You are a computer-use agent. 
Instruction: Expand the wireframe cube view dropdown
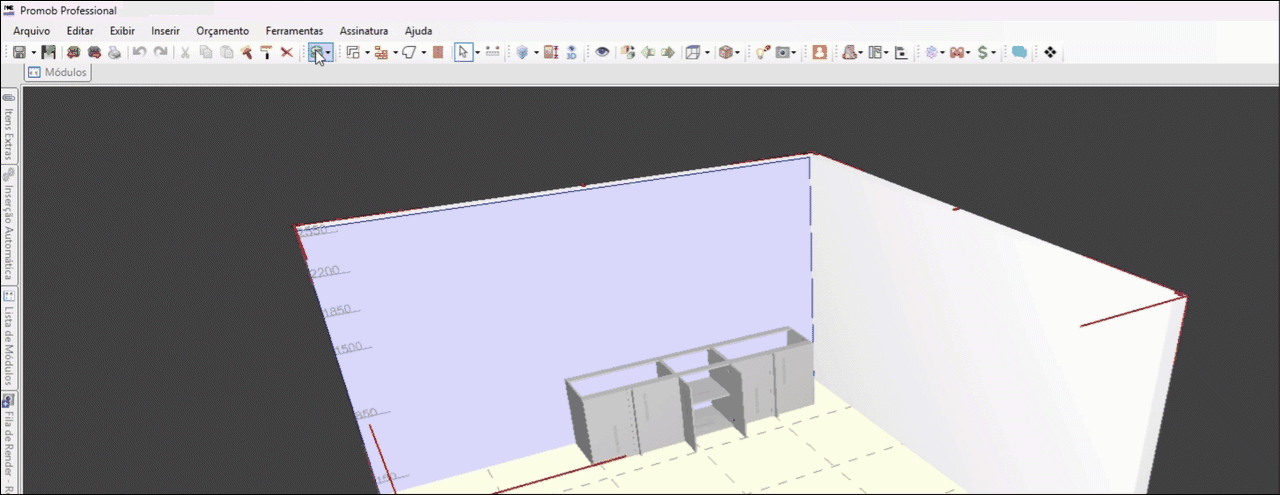(707, 52)
